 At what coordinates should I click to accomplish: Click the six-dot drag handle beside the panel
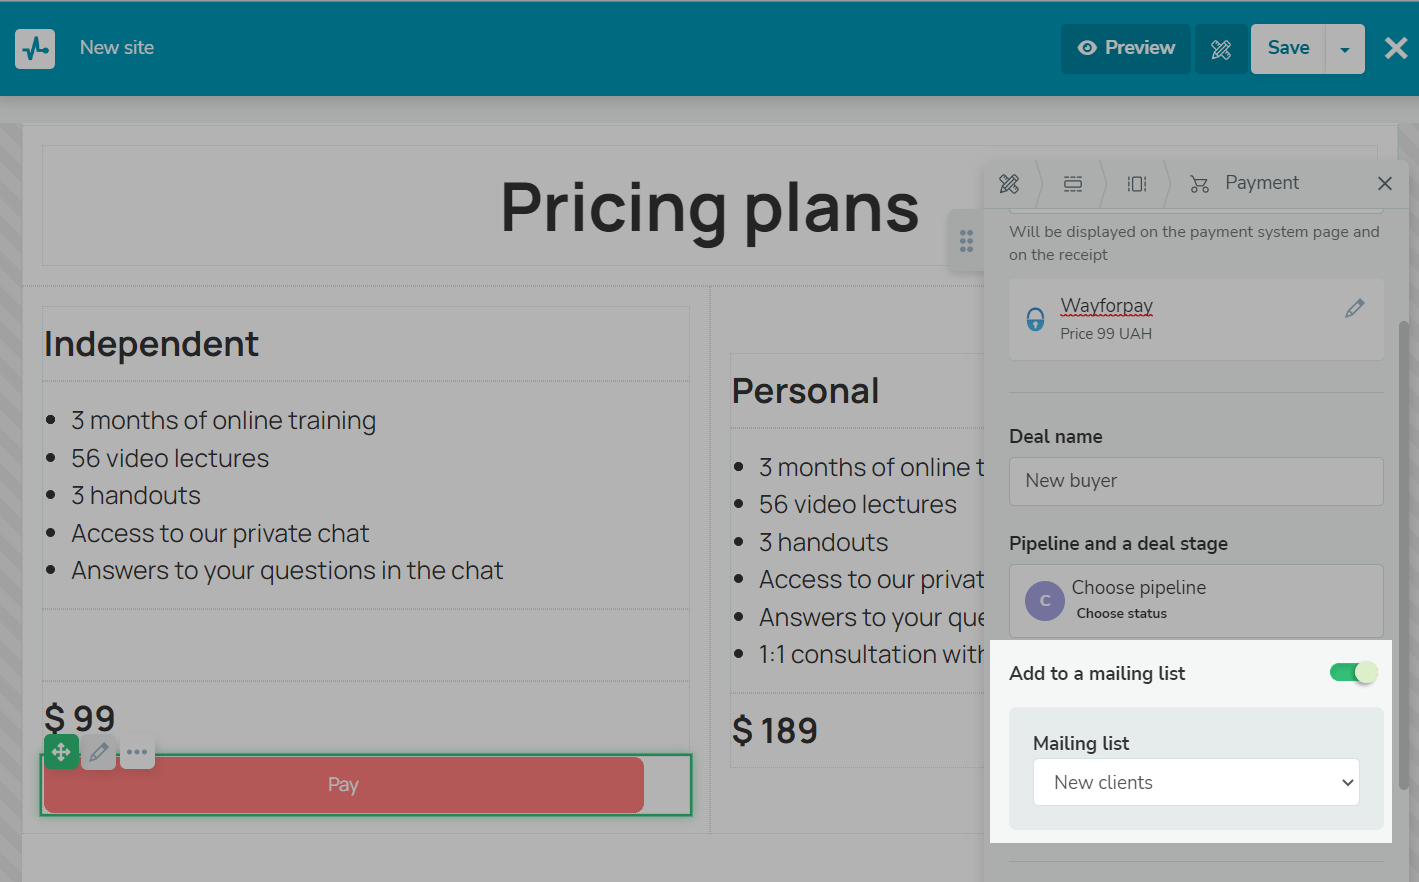(x=966, y=241)
